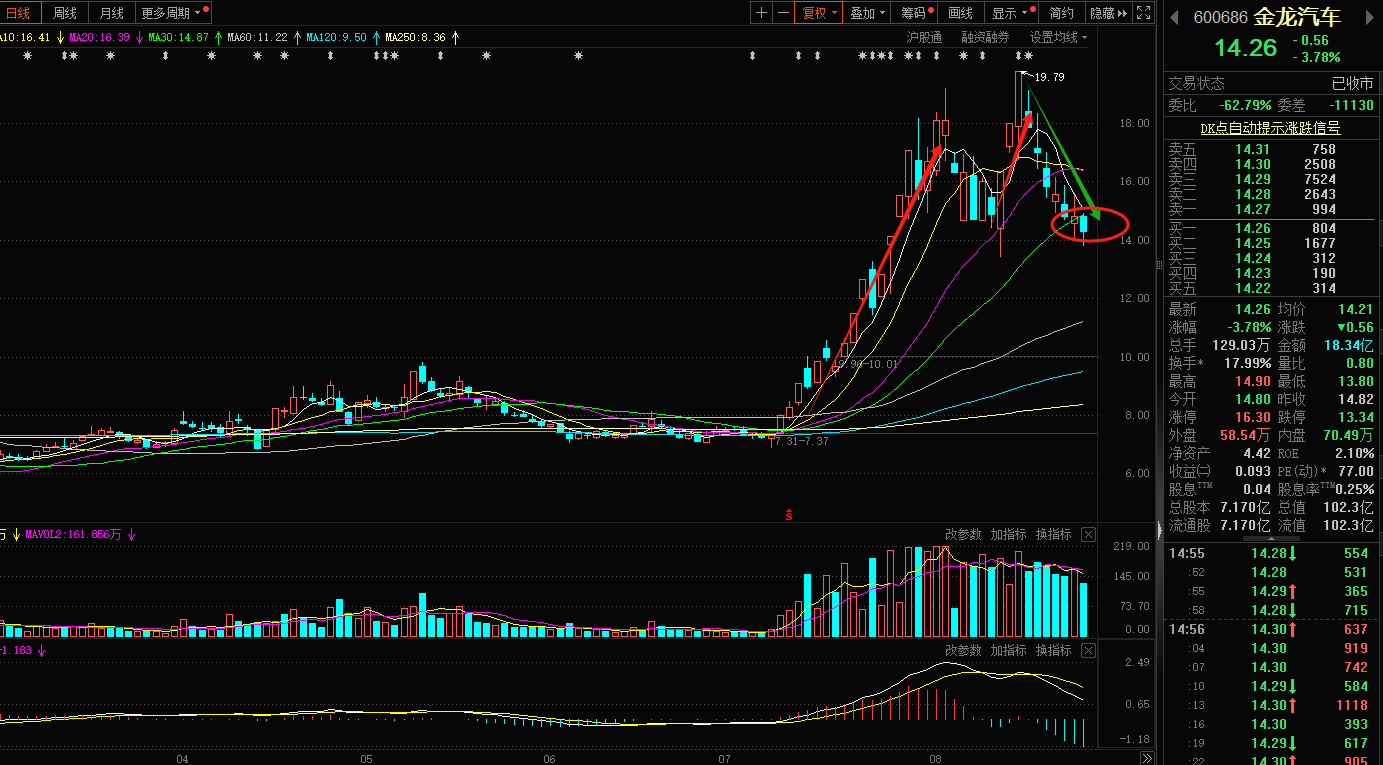Zoom in the K-line chart with plus
Screen dimensions: 1383x765
(762, 13)
